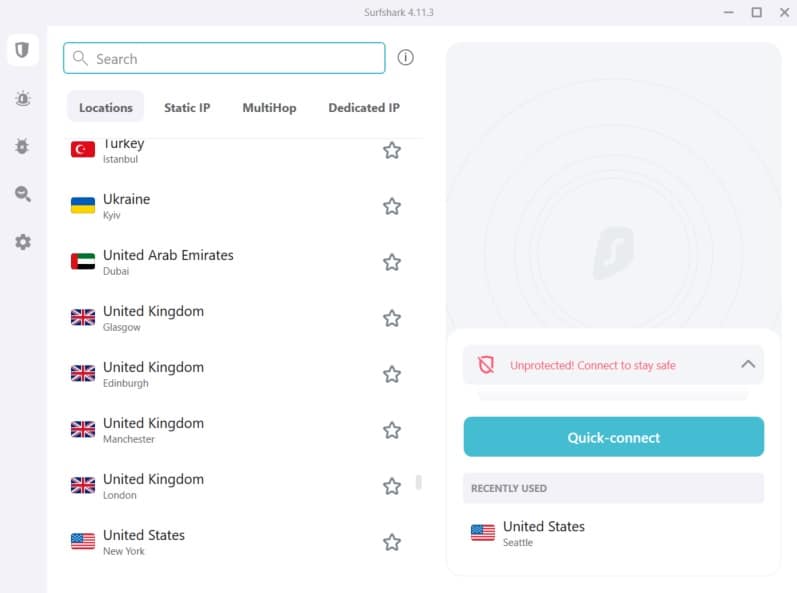Focus the Search input field
797x593 pixels.
(x=224, y=58)
